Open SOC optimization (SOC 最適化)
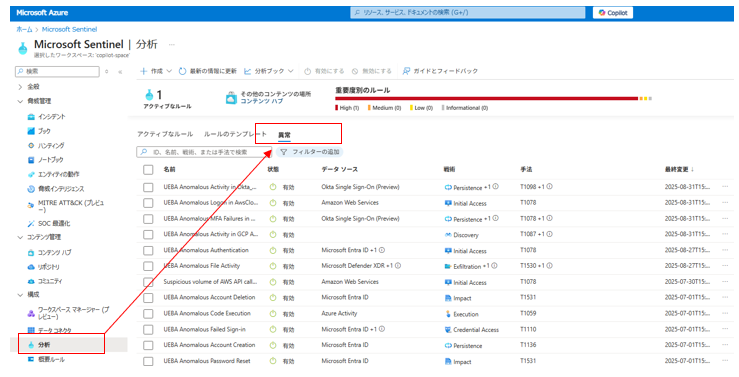The height and width of the screenshot is (377, 739). 49,223
